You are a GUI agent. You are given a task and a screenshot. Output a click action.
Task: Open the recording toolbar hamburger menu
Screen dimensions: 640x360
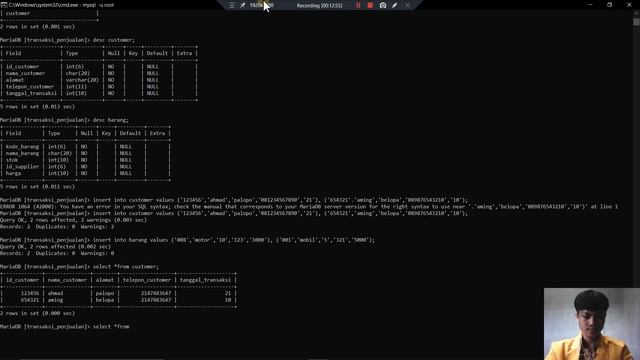(231, 5)
